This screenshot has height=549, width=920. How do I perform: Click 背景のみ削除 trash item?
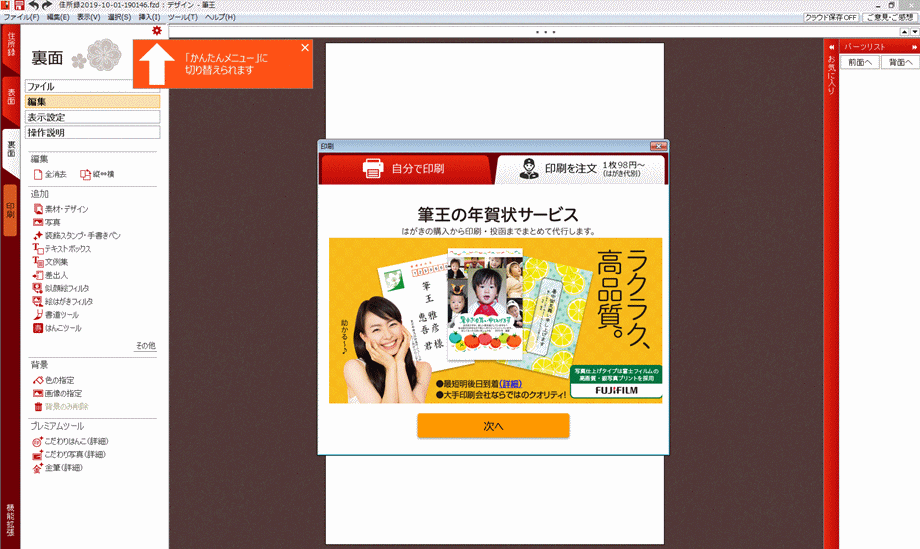point(61,406)
